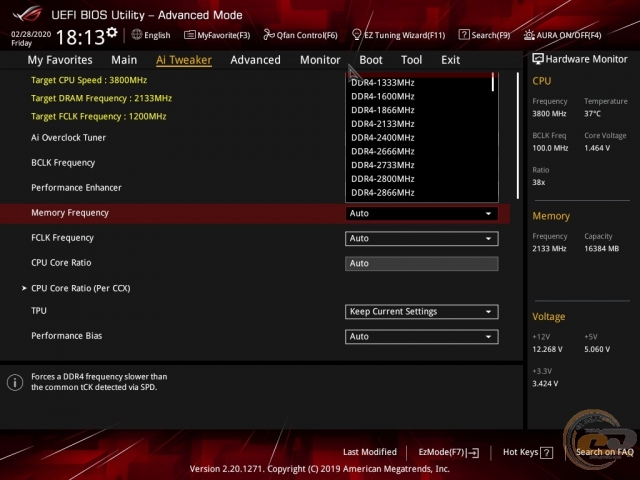Open Search on FAQ link

[x=604, y=452]
